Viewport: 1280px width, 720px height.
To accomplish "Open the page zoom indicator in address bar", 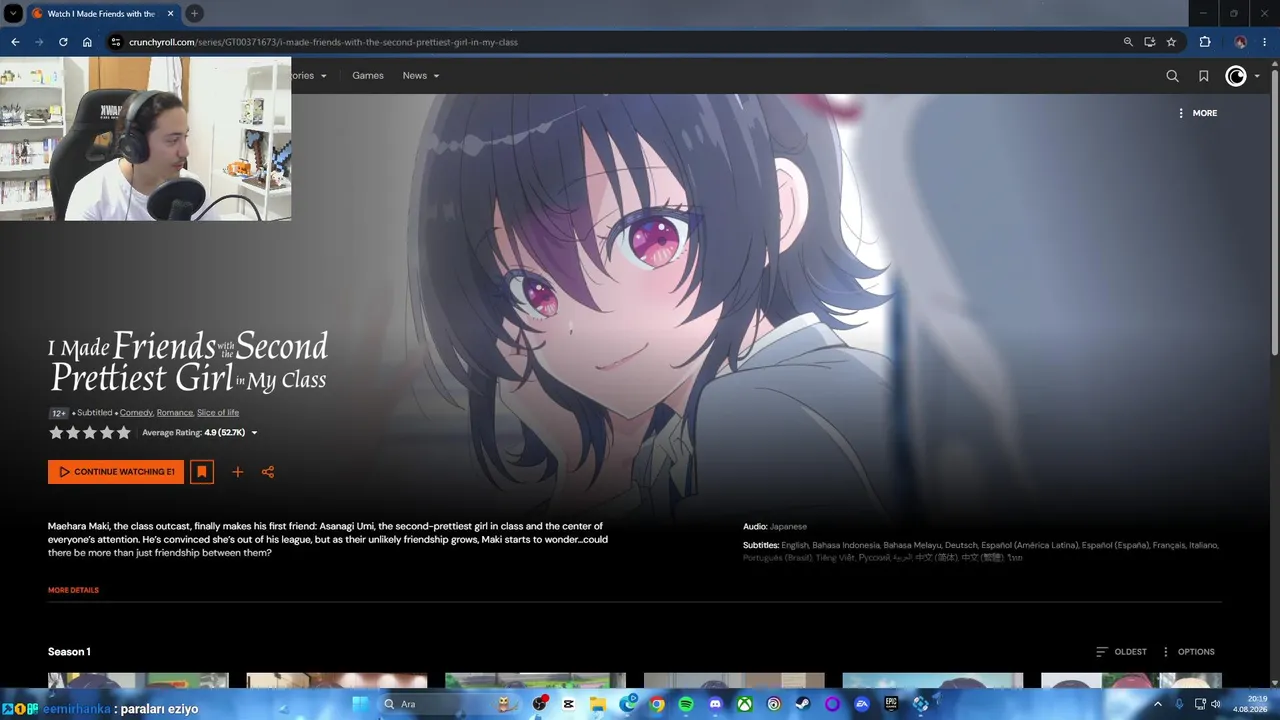I will point(1128,42).
